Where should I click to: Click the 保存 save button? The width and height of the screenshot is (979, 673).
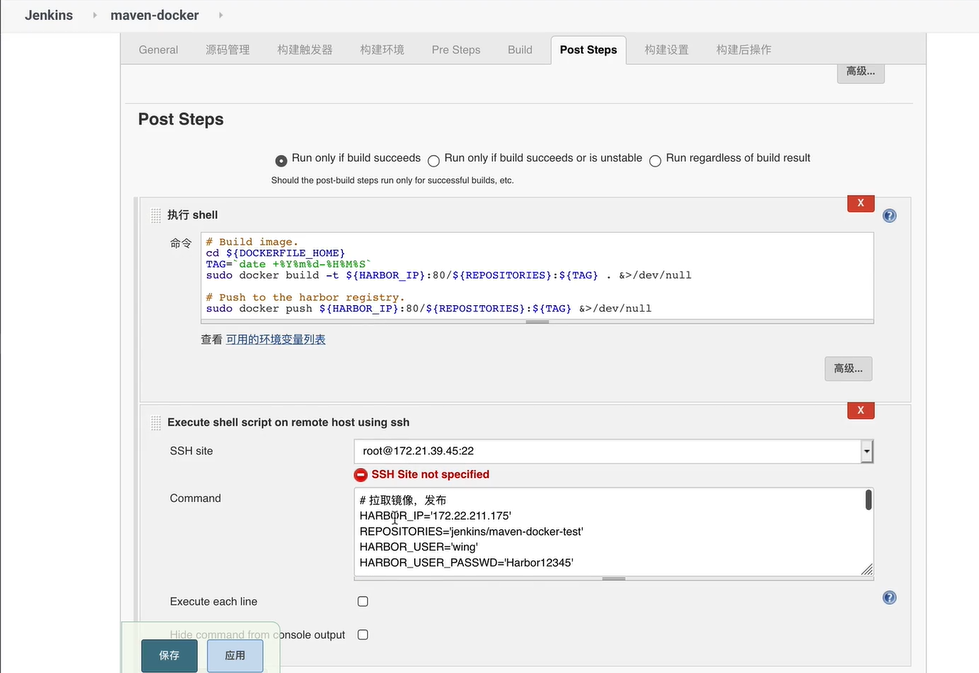point(169,656)
